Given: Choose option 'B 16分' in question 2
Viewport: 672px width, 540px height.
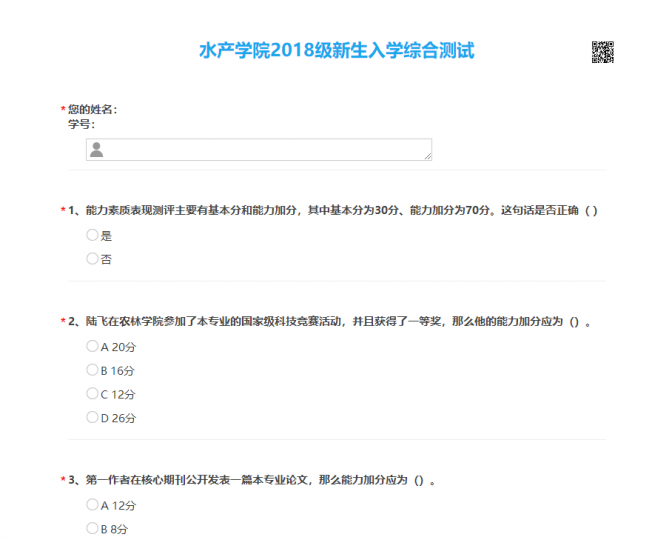Looking at the screenshot, I should [93, 370].
